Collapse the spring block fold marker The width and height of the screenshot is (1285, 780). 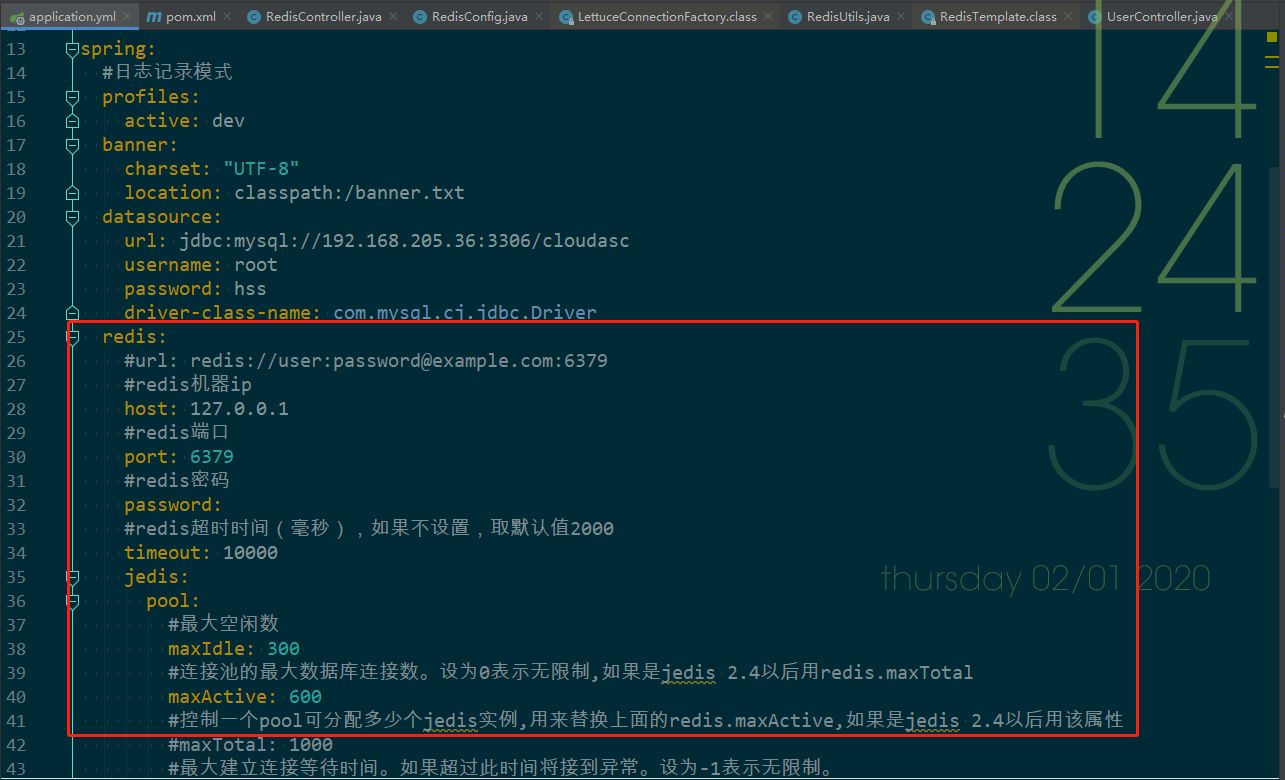(x=72, y=49)
